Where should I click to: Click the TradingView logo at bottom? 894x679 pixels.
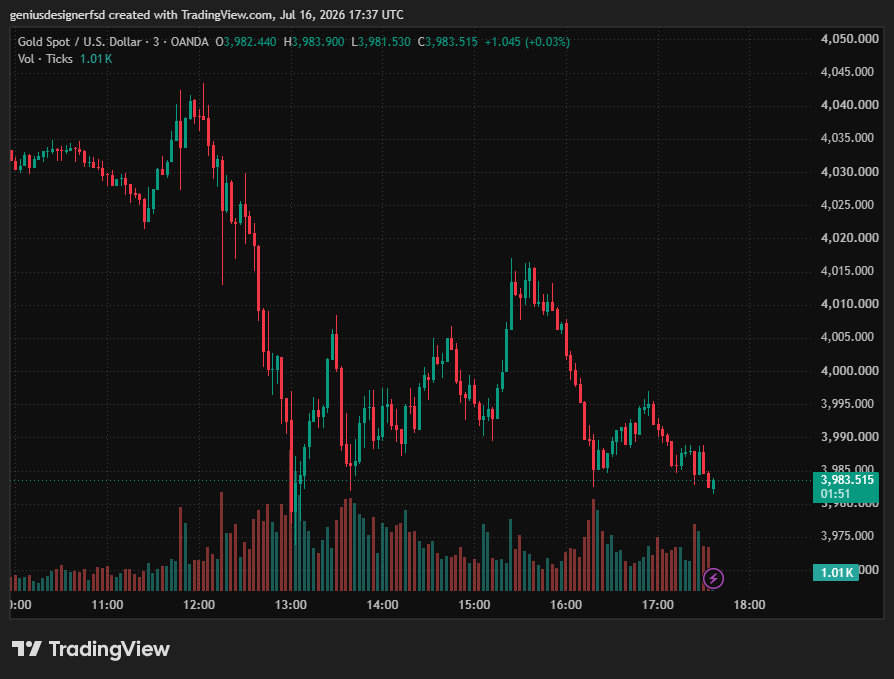pos(91,649)
